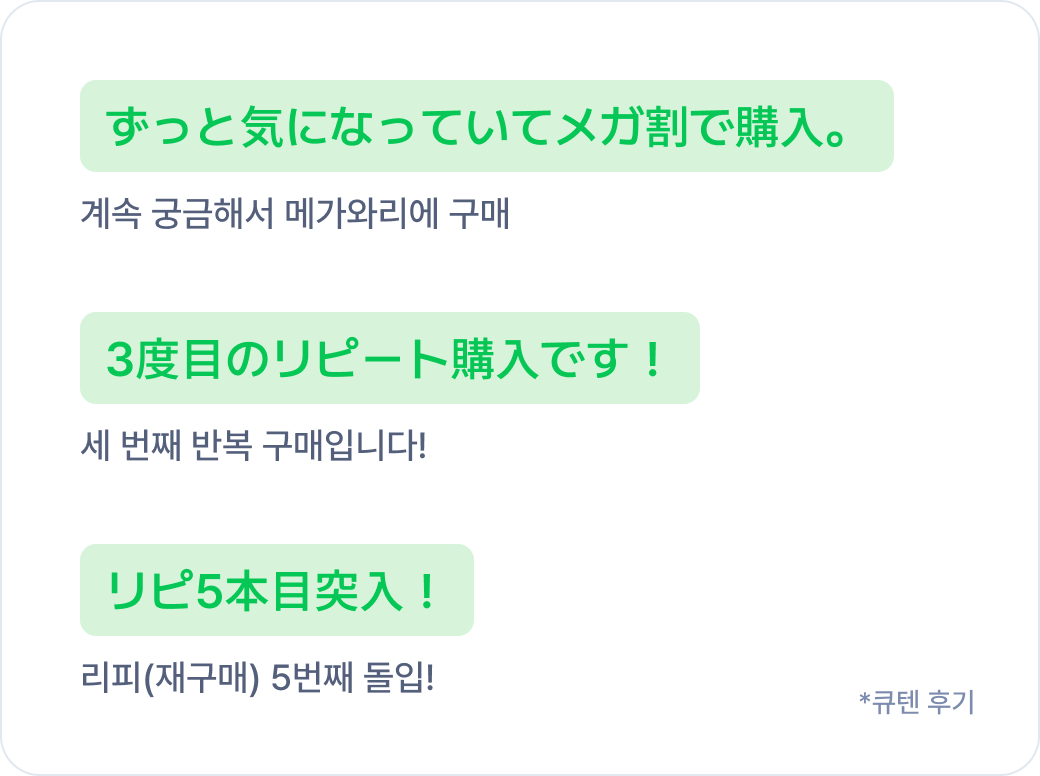Click the Korean text 계속 궁금해서 메가와리에 구매
The width and height of the screenshot is (1040, 776).
pyautogui.click(x=295, y=214)
